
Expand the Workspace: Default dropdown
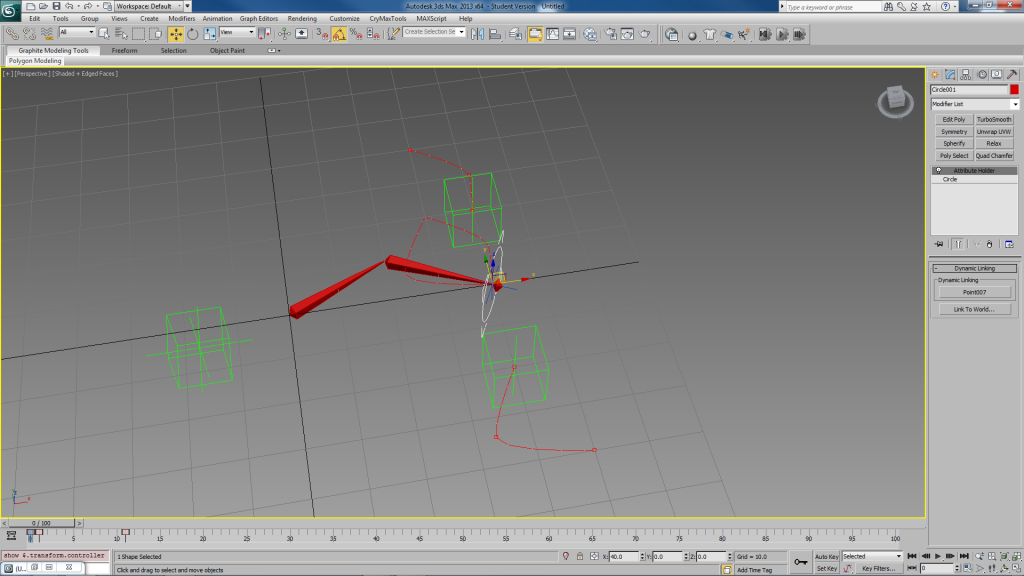[150, 6]
